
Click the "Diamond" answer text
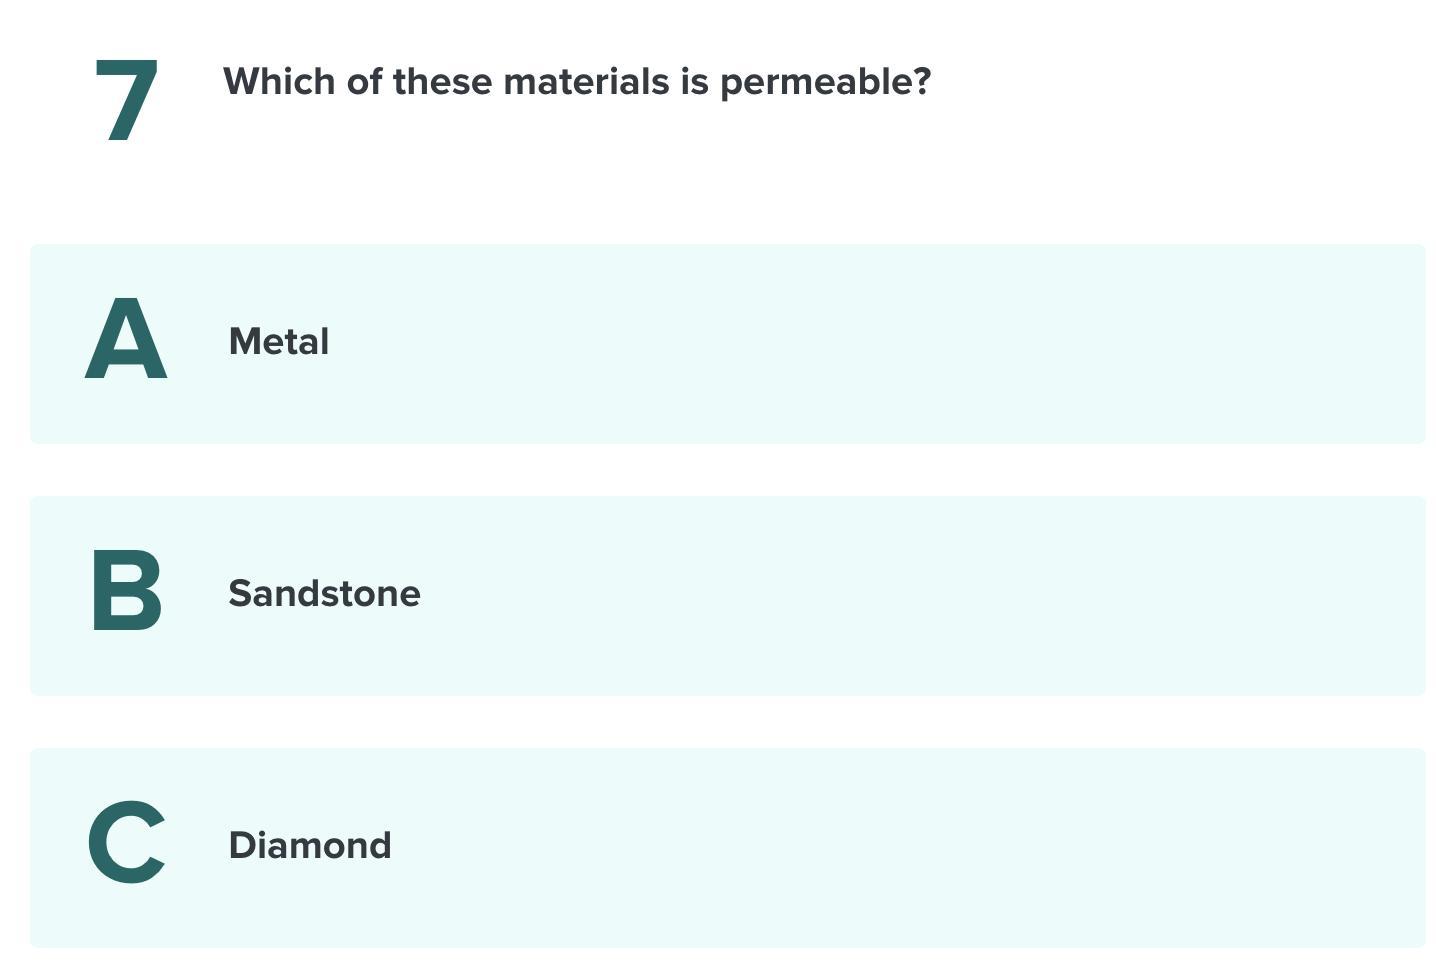click(x=310, y=846)
